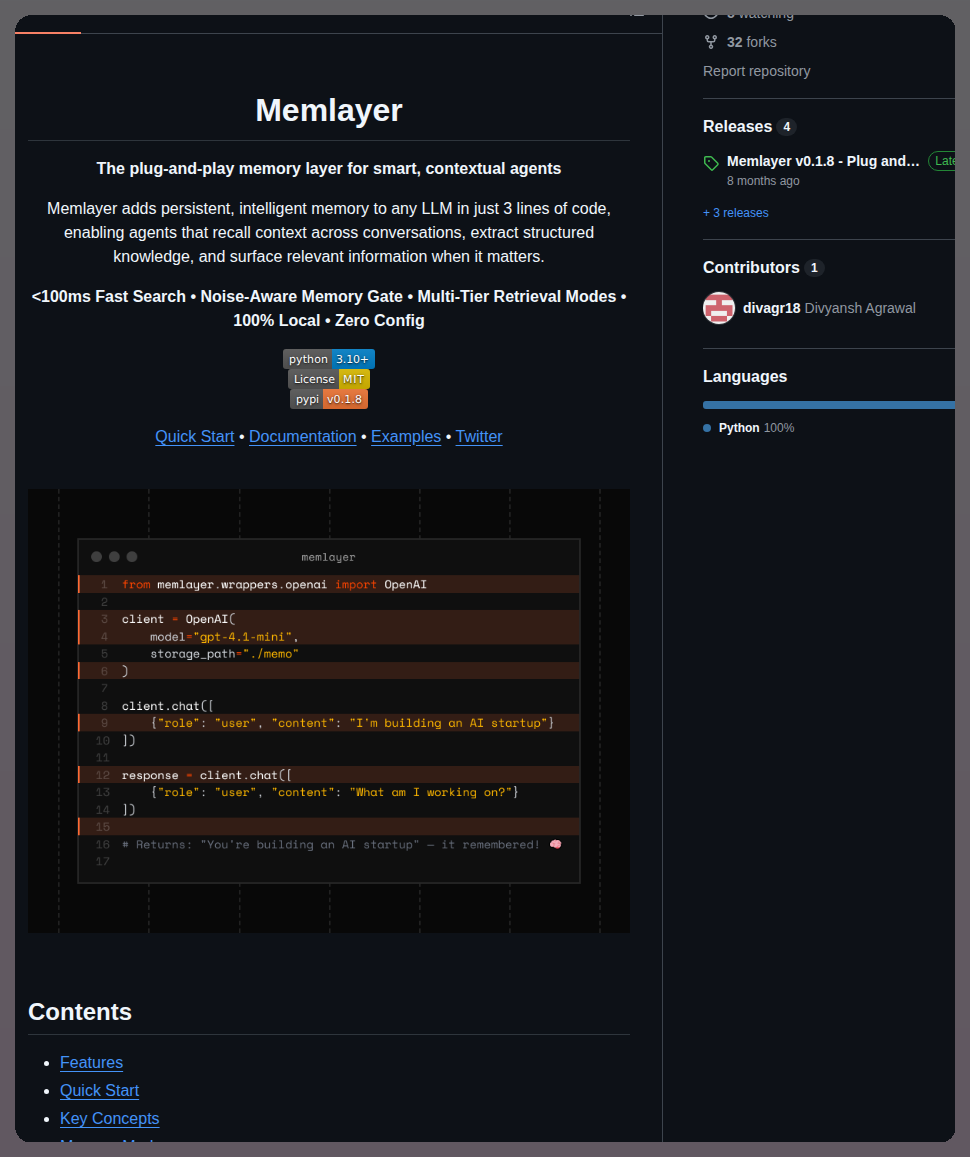970x1157 pixels.
Task: Click Report repository link
Action: tap(756, 71)
